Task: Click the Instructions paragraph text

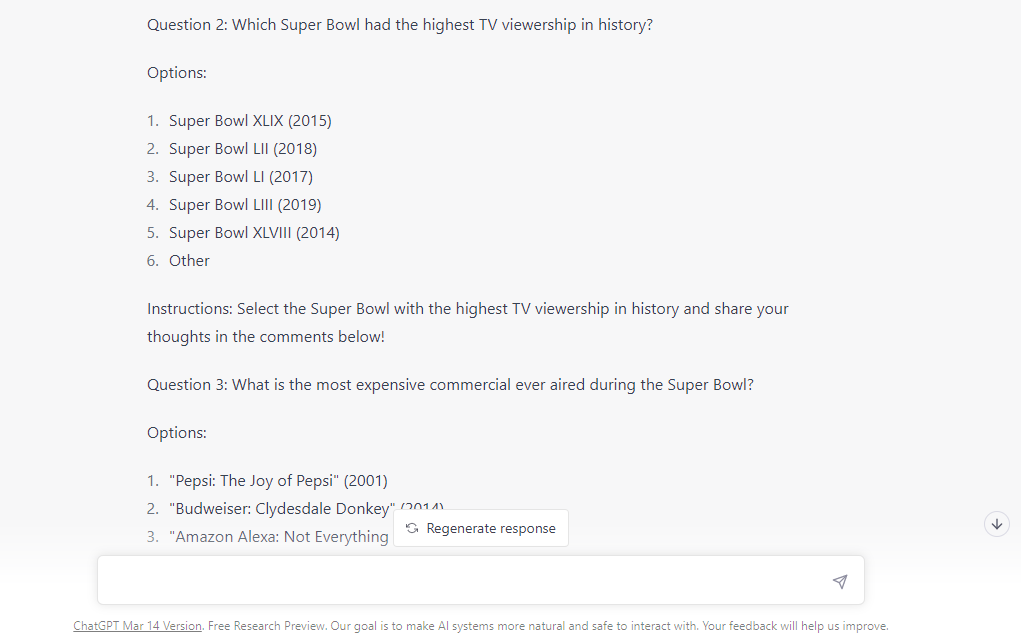Action: click(x=468, y=322)
